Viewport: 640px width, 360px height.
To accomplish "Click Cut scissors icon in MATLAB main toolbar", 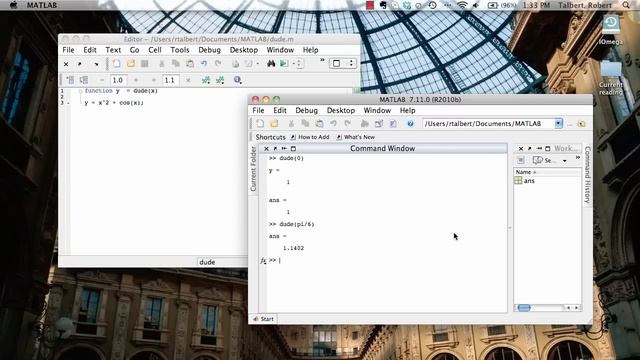I will pyautogui.click(x=291, y=124).
